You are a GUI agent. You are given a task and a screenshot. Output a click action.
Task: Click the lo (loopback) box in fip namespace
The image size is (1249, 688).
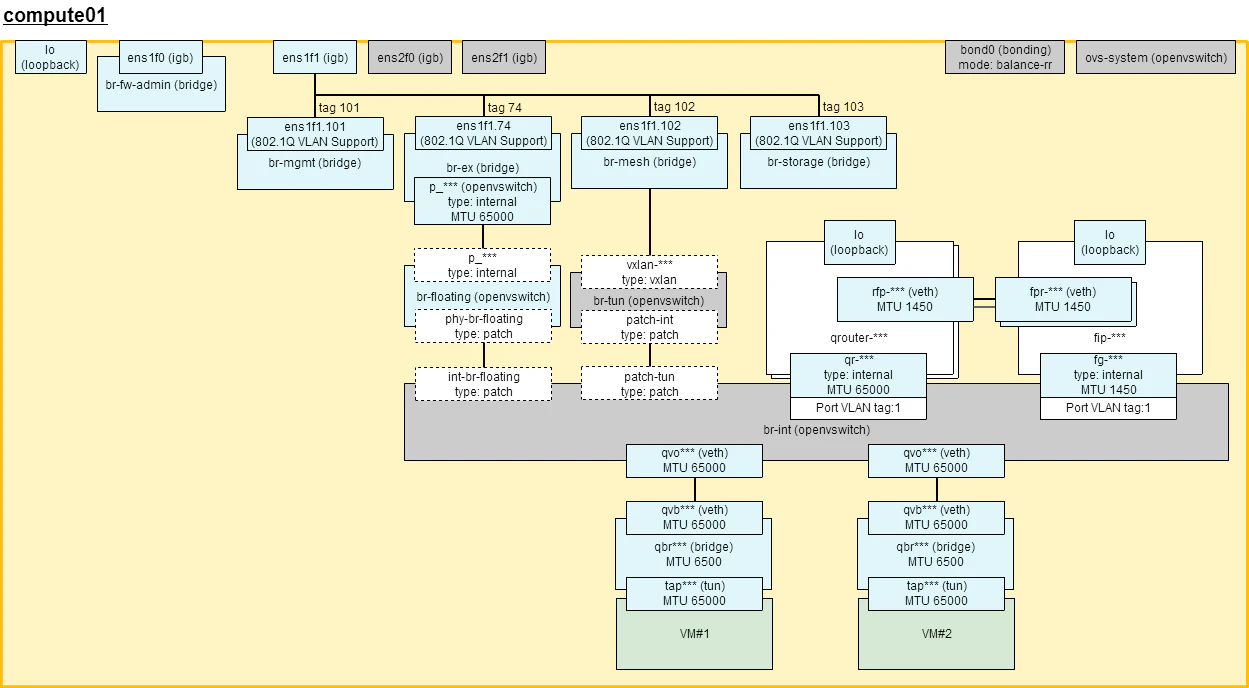pos(1110,242)
